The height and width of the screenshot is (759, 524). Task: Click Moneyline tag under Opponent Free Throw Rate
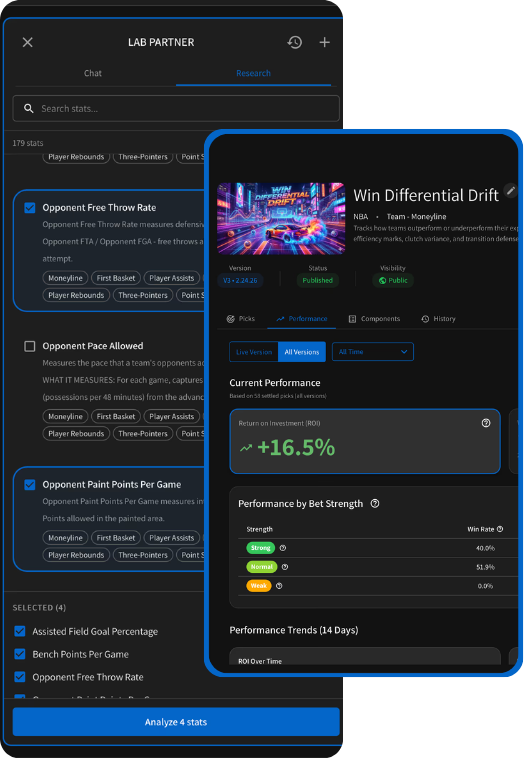pyautogui.click(x=65, y=278)
